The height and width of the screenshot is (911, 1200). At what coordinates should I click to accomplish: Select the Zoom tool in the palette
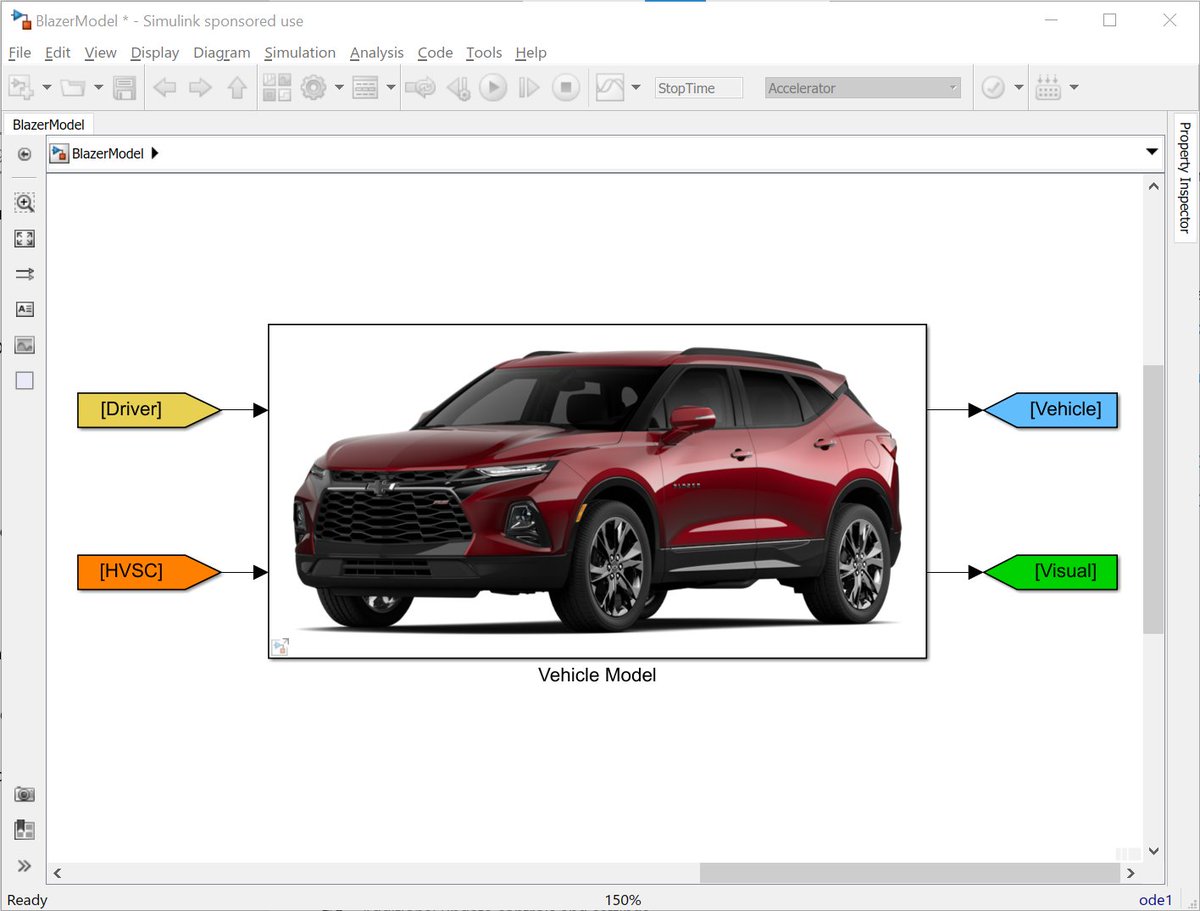coord(25,203)
